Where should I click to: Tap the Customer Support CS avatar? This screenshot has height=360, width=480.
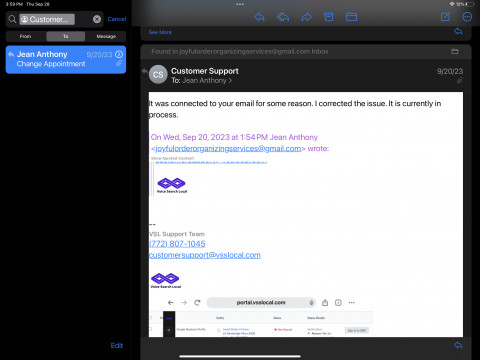click(158, 74)
